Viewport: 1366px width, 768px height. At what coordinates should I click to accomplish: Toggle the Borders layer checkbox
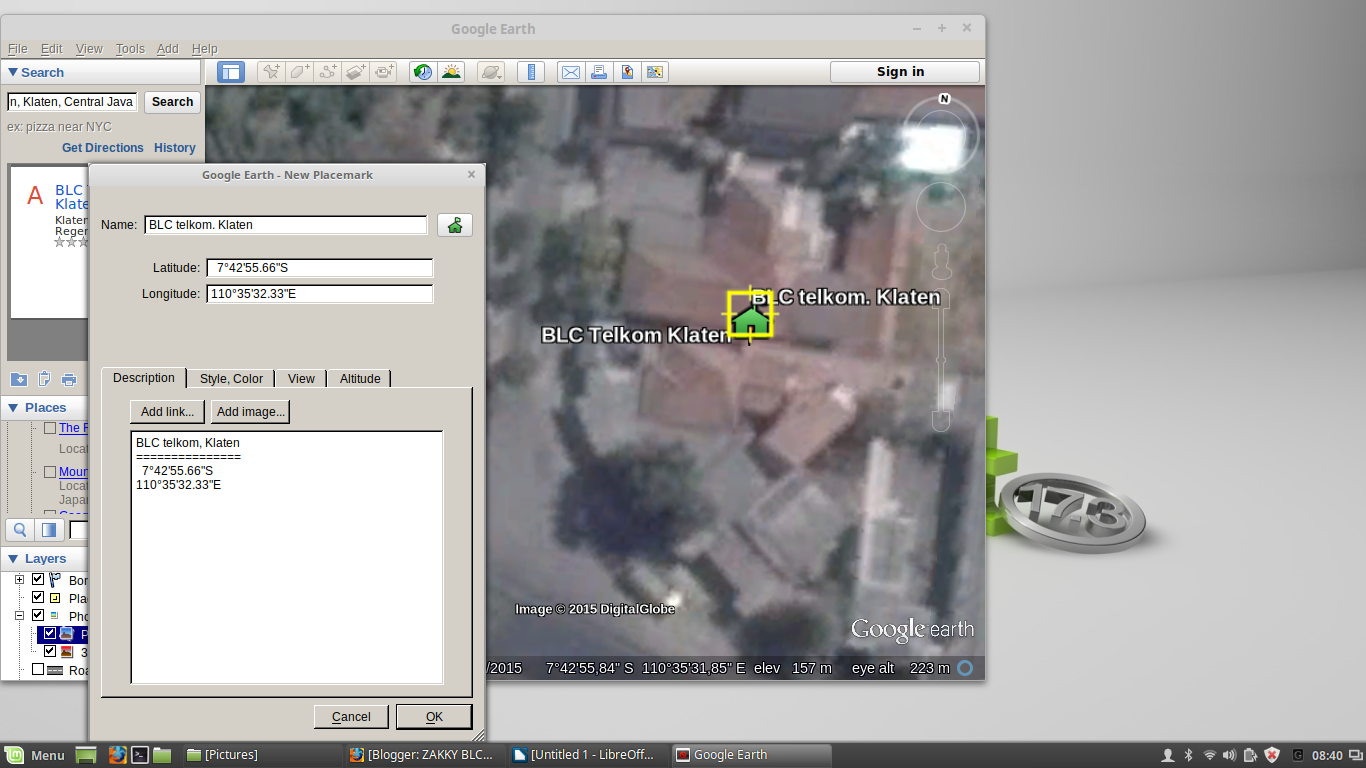pyautogui.click(x=38, y=580)
